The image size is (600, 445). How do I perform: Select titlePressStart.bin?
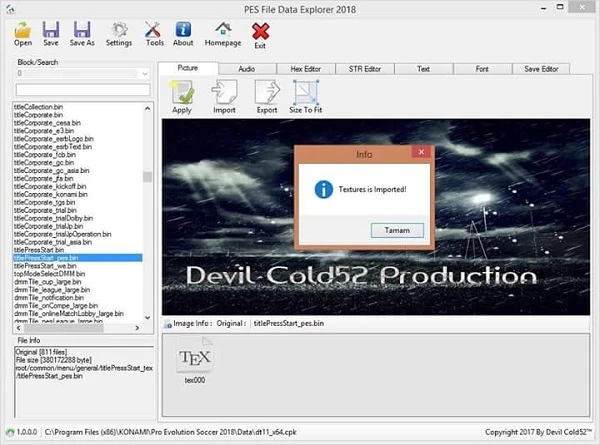39,250
